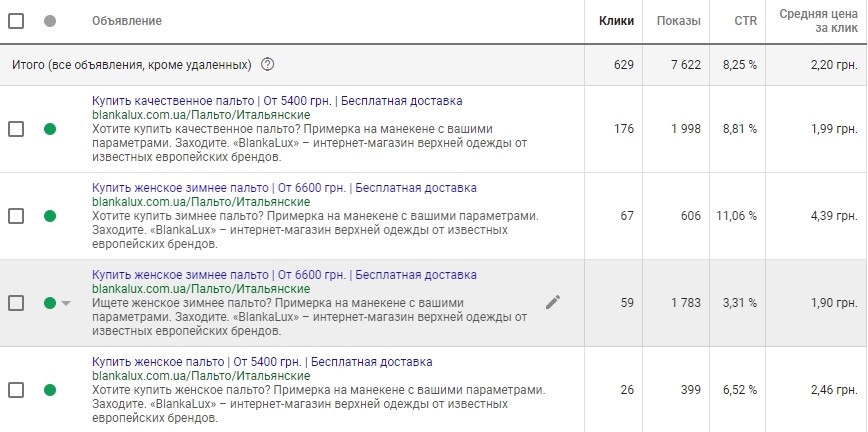868x432 pixels.
Task: Open the help question-mark icon beside Итого
Action: [x=267, y=65]
